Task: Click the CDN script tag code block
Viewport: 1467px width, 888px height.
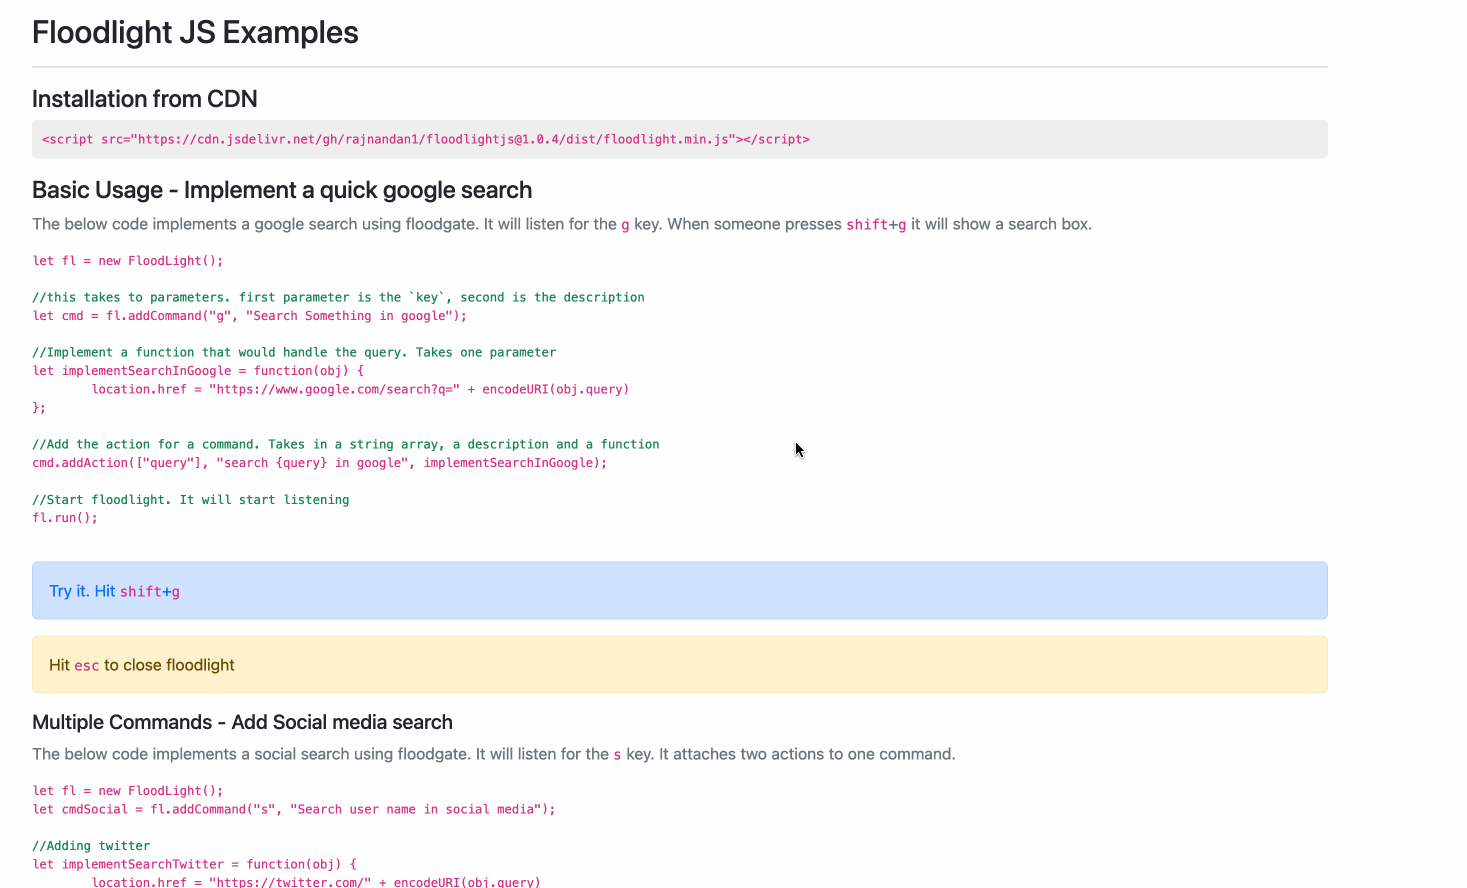Action: pyautogui.click(x=680, y=139)
